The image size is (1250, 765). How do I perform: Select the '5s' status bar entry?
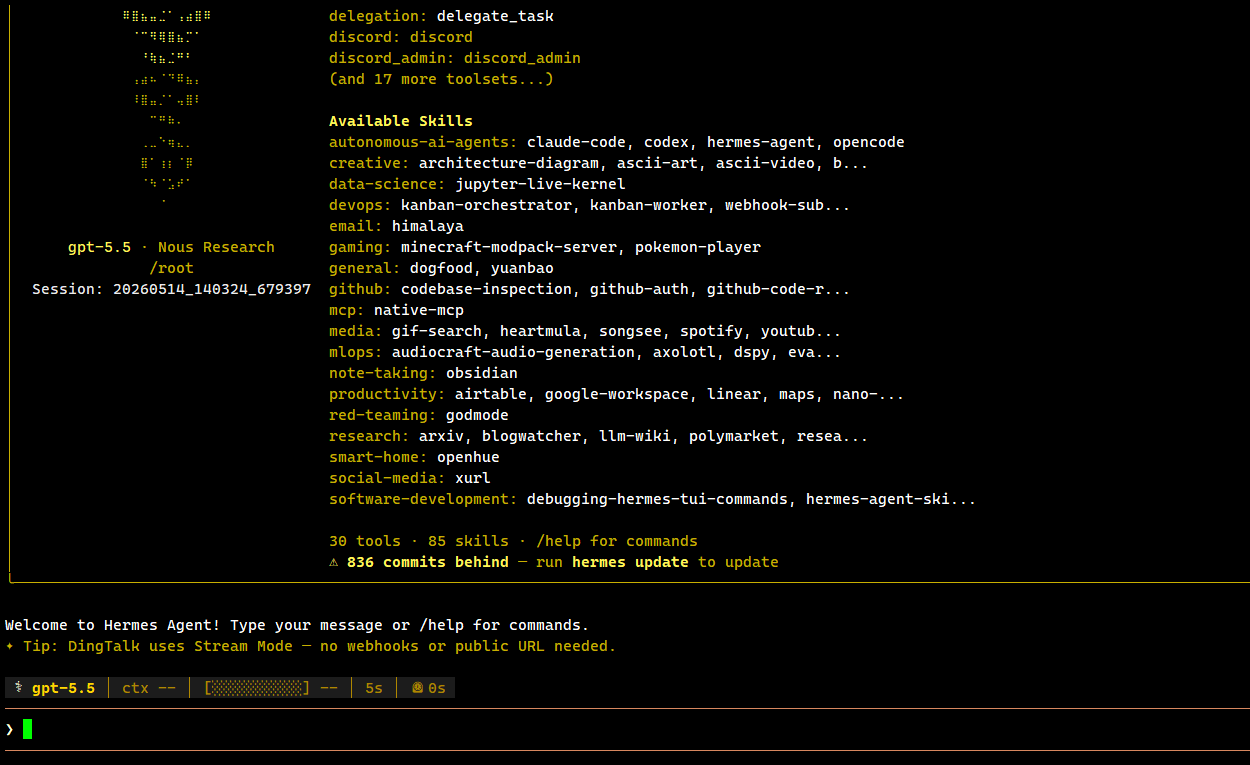(x=374, y=688)
